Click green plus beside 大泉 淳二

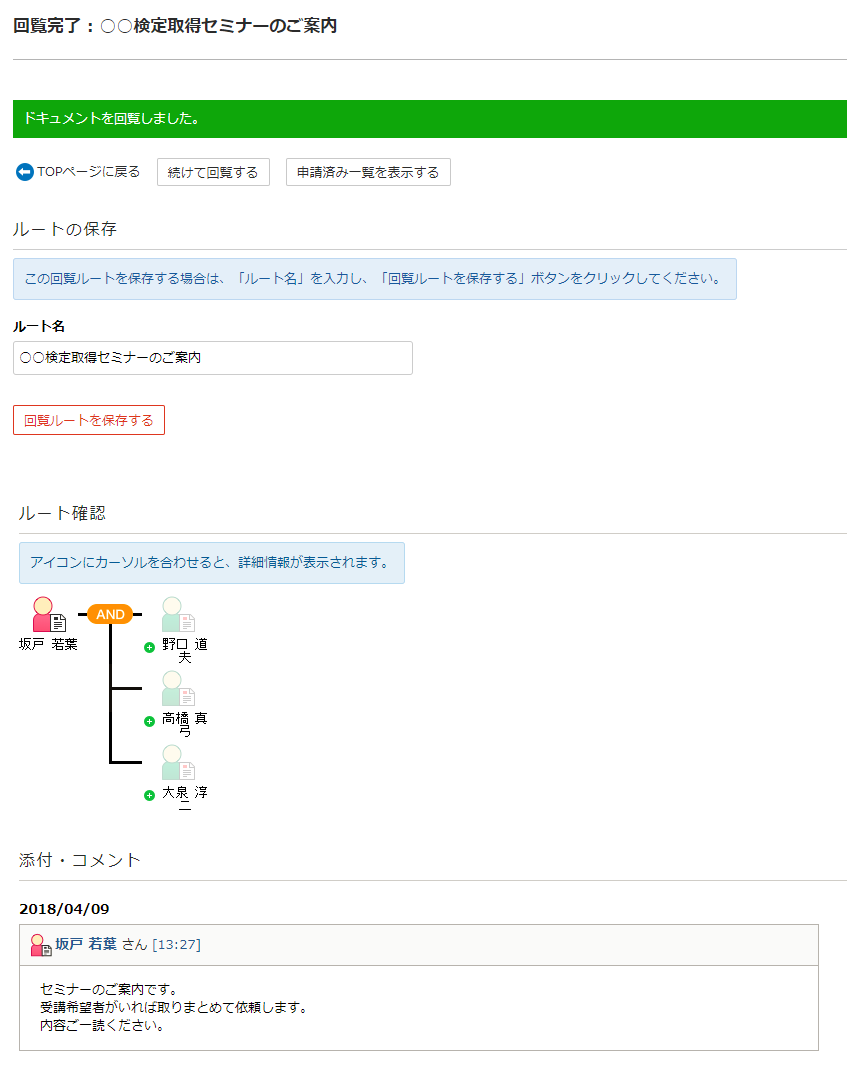coord(149,796)
